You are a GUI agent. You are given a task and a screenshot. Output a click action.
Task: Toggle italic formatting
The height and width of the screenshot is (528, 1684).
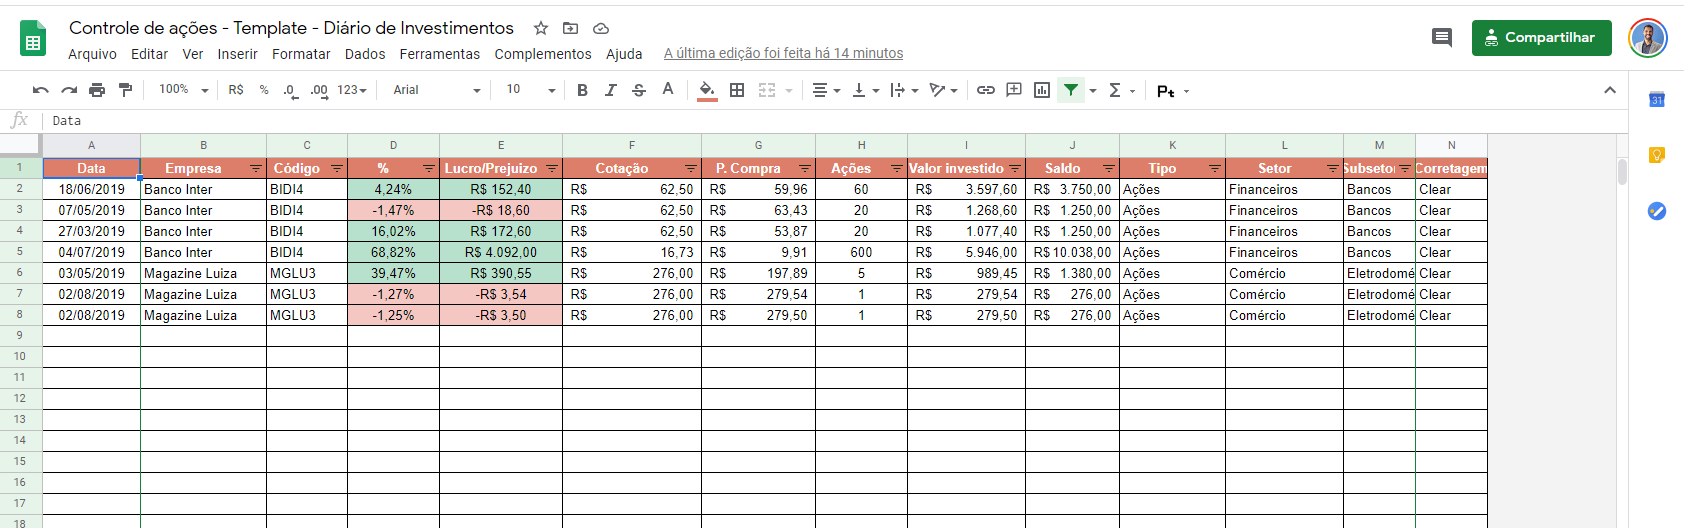pyautogui.click(x=610, y=90)
